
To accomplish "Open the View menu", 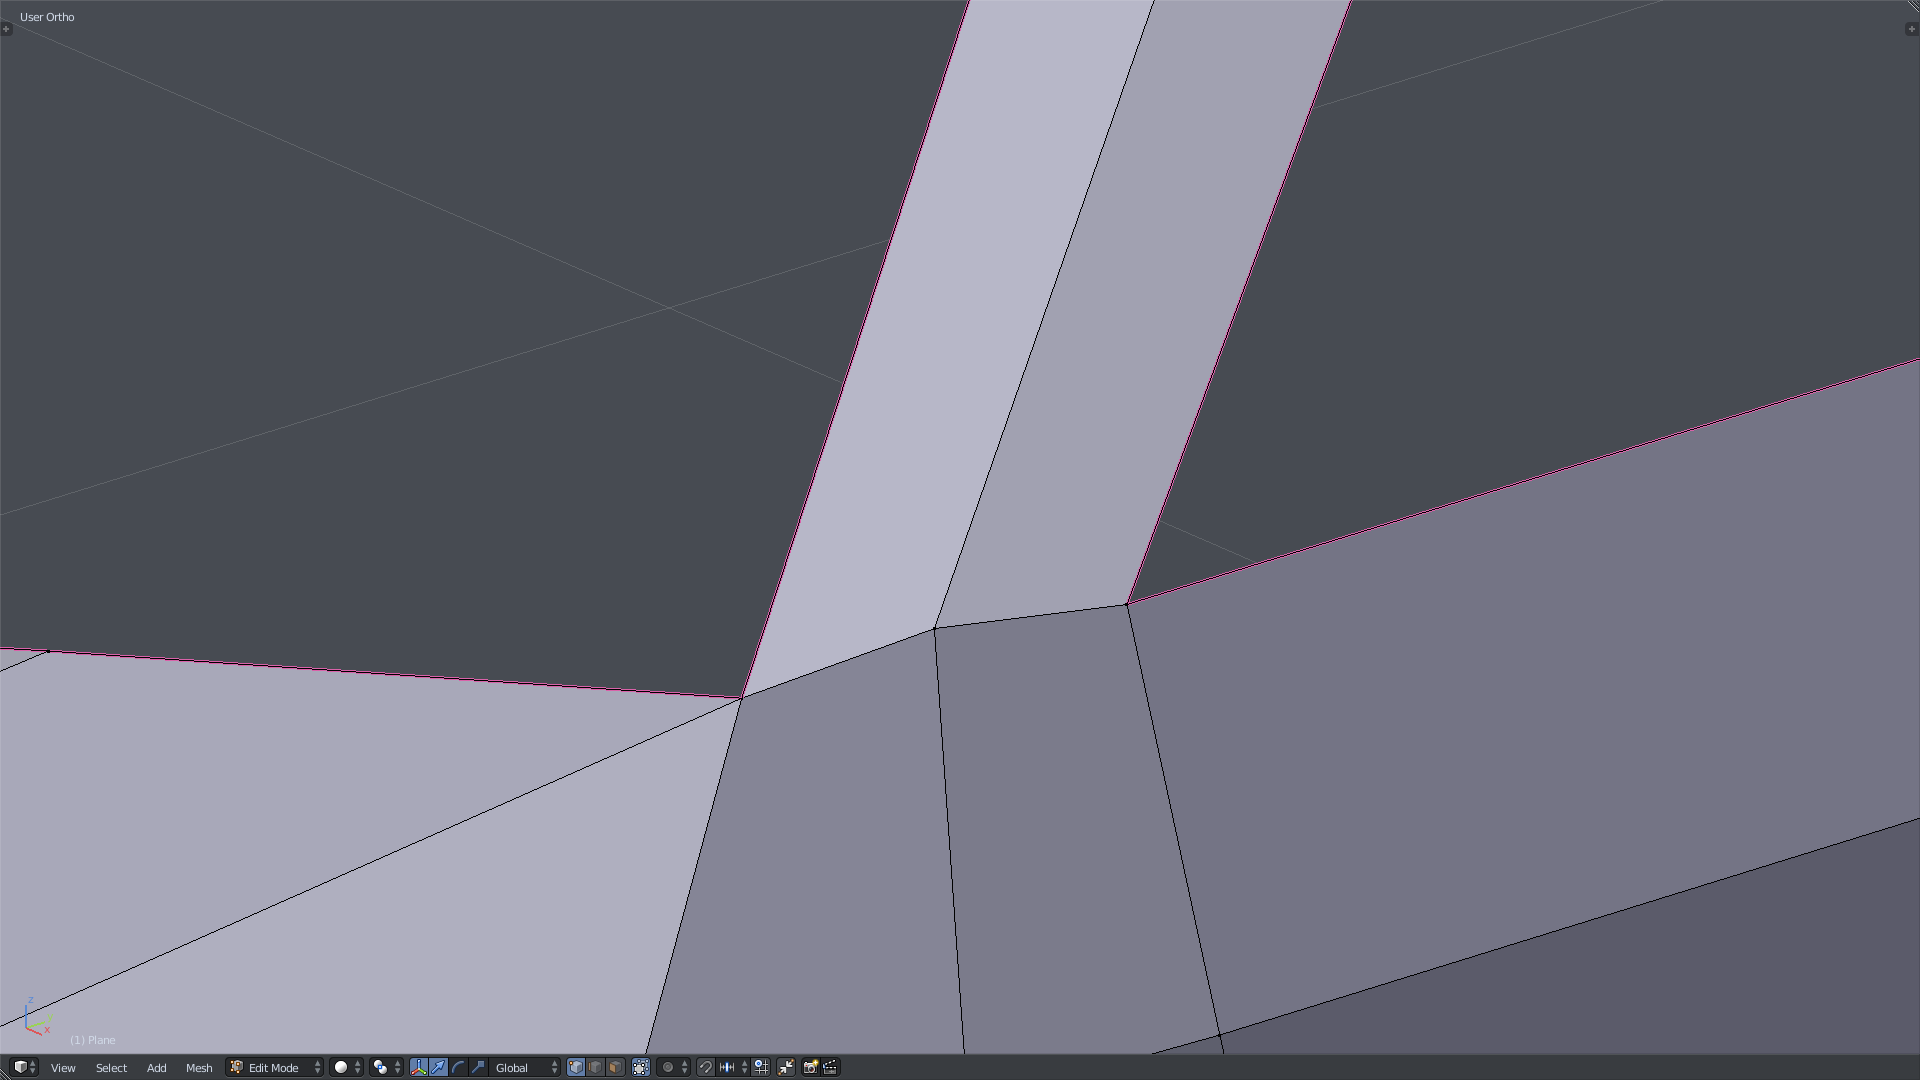I will pos(63,1068).
